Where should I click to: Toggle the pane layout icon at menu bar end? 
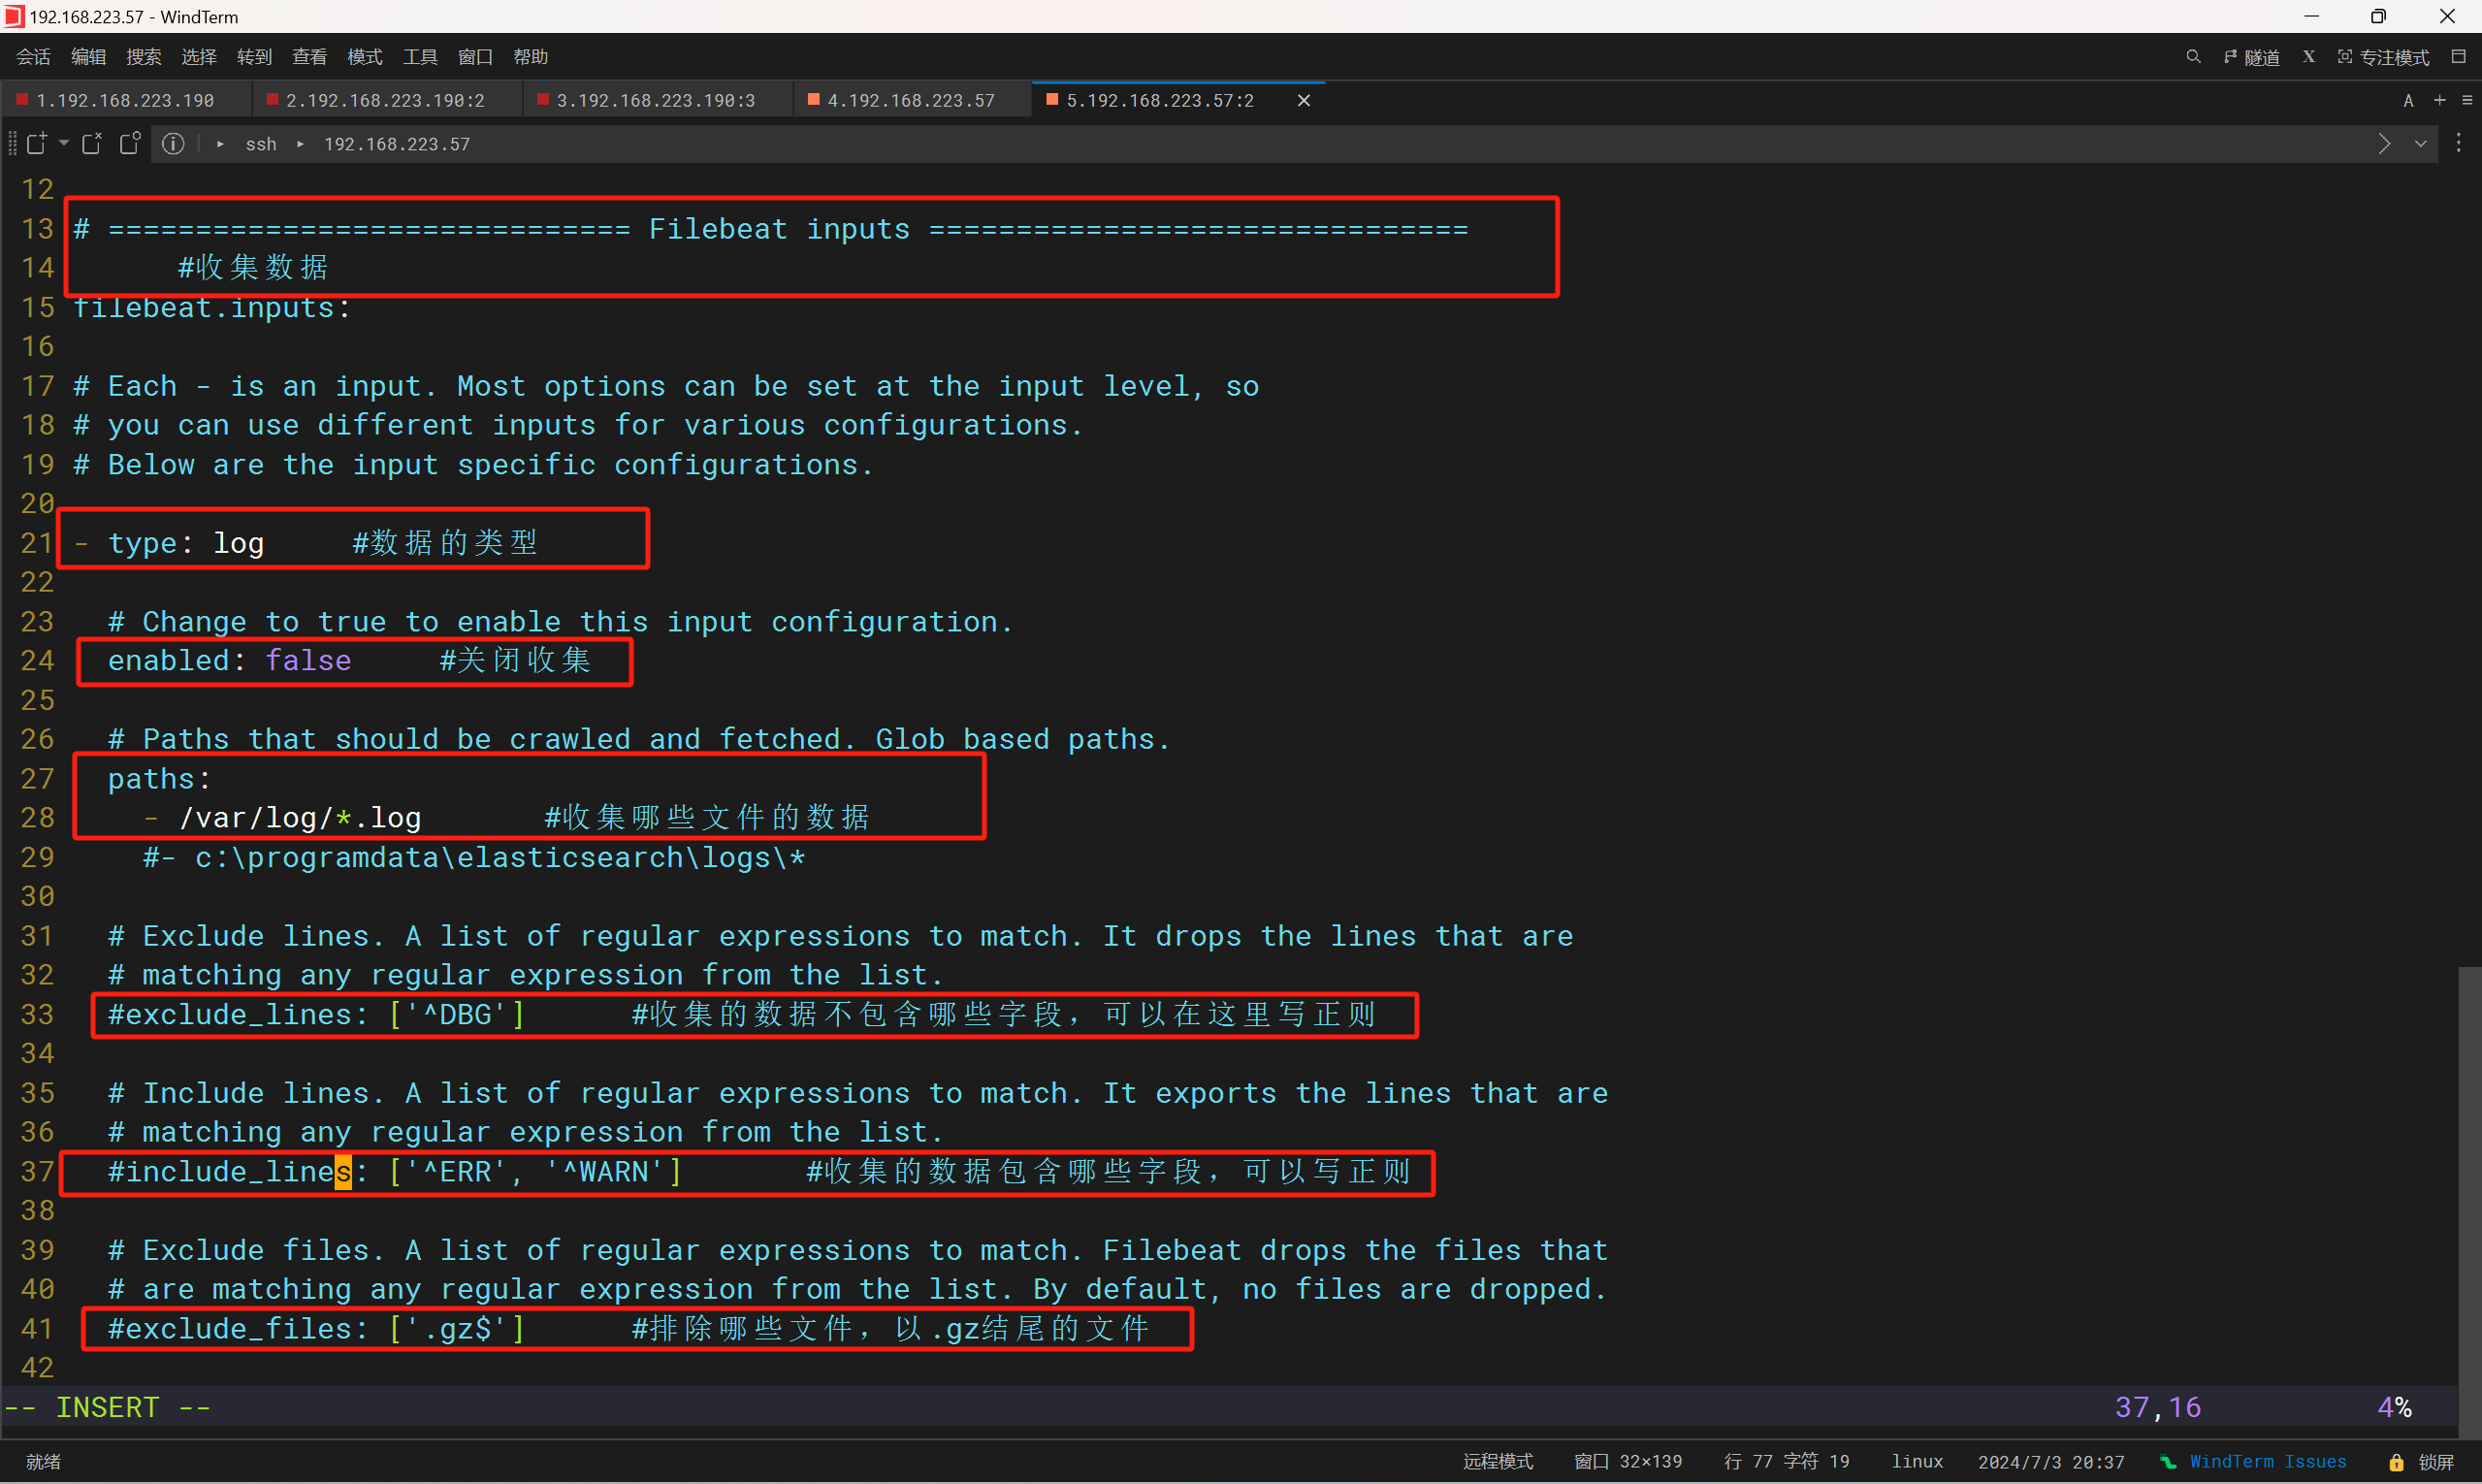click(x=2458, y=57)
